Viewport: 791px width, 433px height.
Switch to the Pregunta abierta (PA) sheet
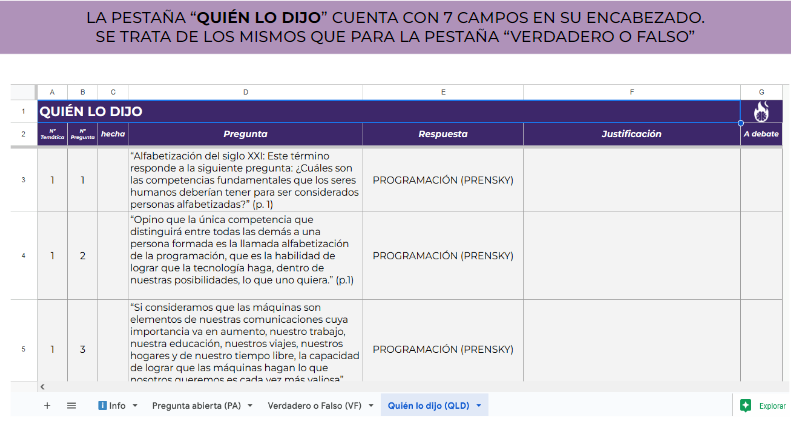coord(195,406)
